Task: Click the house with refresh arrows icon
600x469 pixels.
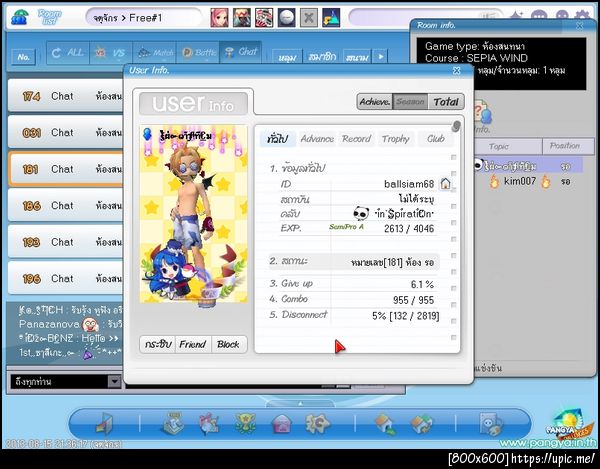Action: pos(421,425)
